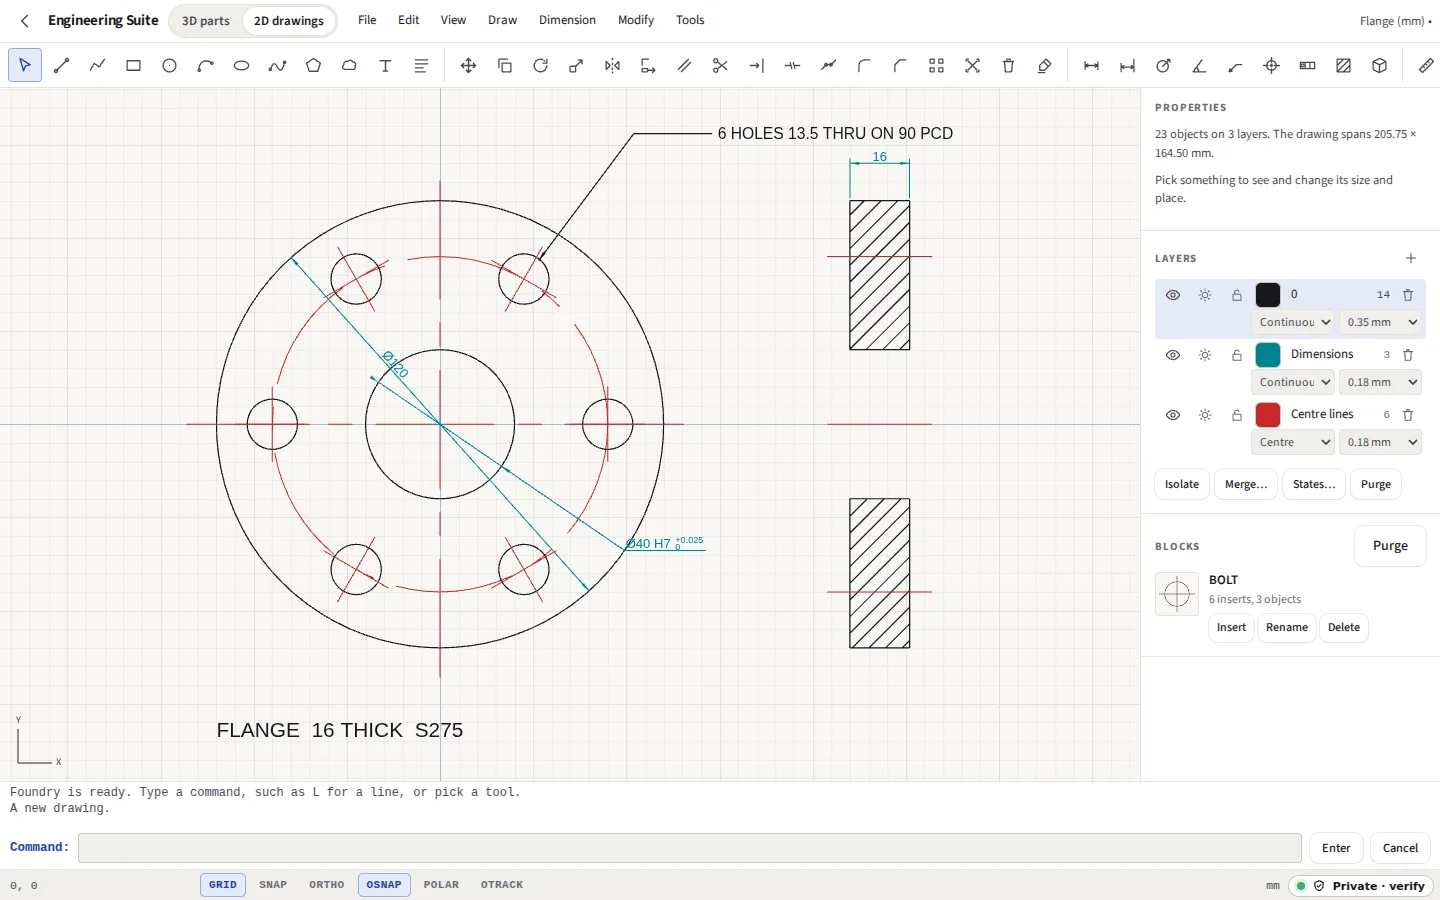1440x900 pixels.
Task: Open Dimensions layer linetype dropdown
Action: click(1293, 382)
